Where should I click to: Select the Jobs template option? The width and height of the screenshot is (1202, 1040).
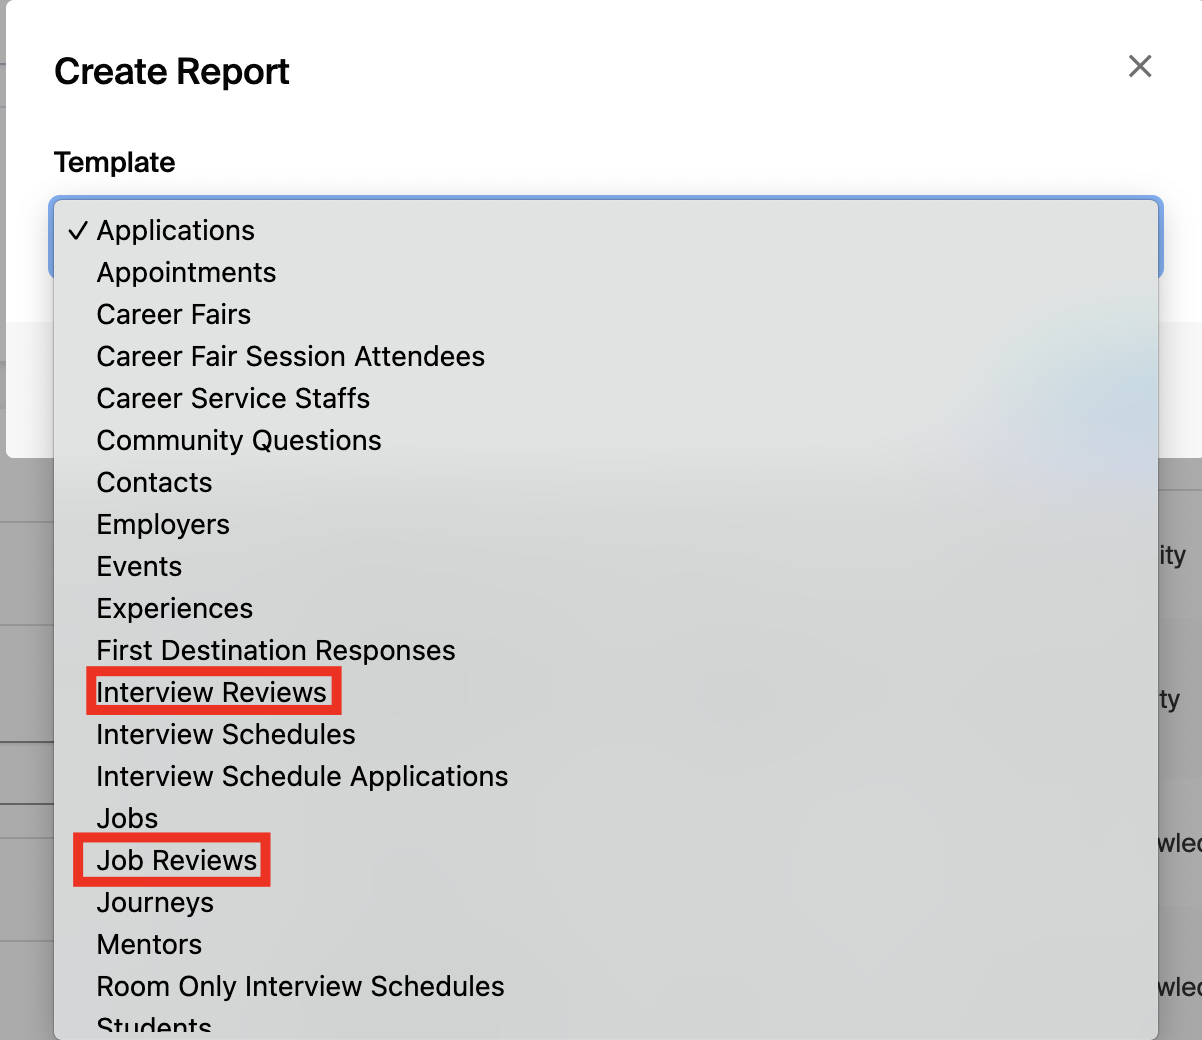pyautogui.click(x=606, y=818)
